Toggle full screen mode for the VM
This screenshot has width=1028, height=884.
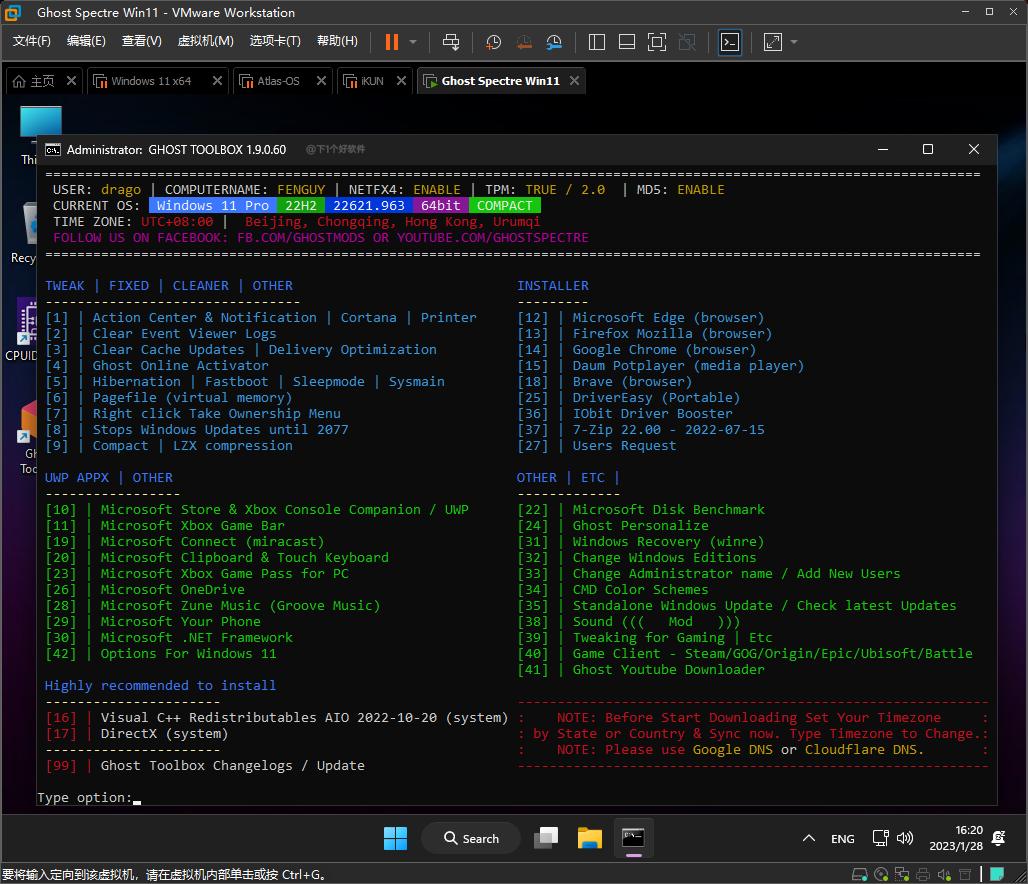[x=656, y=42]
